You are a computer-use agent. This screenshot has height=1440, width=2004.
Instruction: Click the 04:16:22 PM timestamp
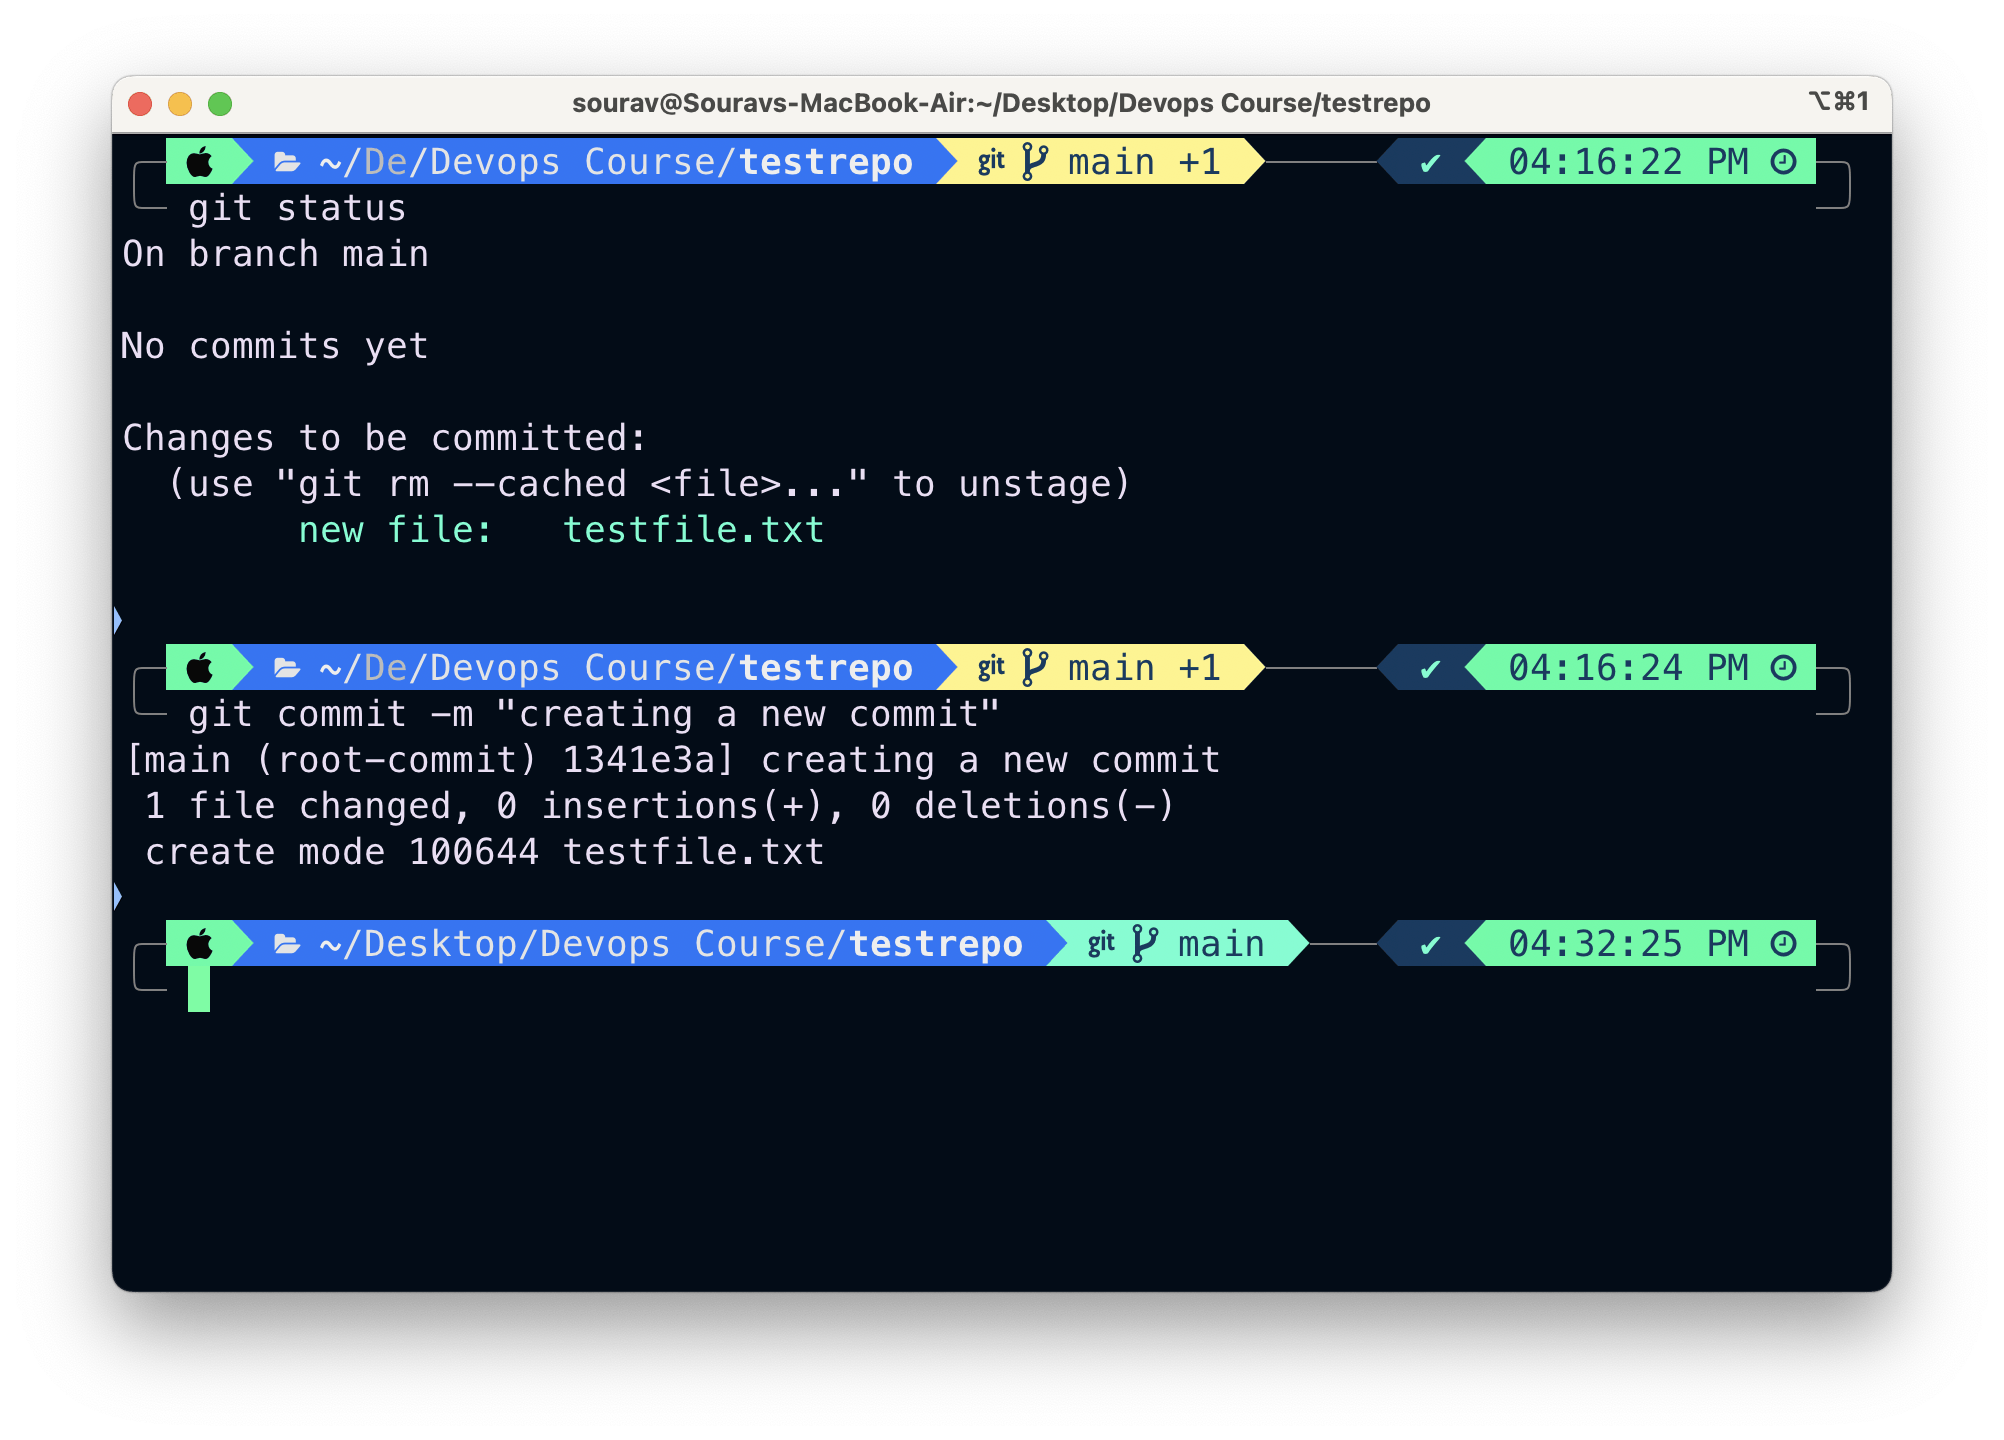pyautogui.click(x=1628, y=162)
